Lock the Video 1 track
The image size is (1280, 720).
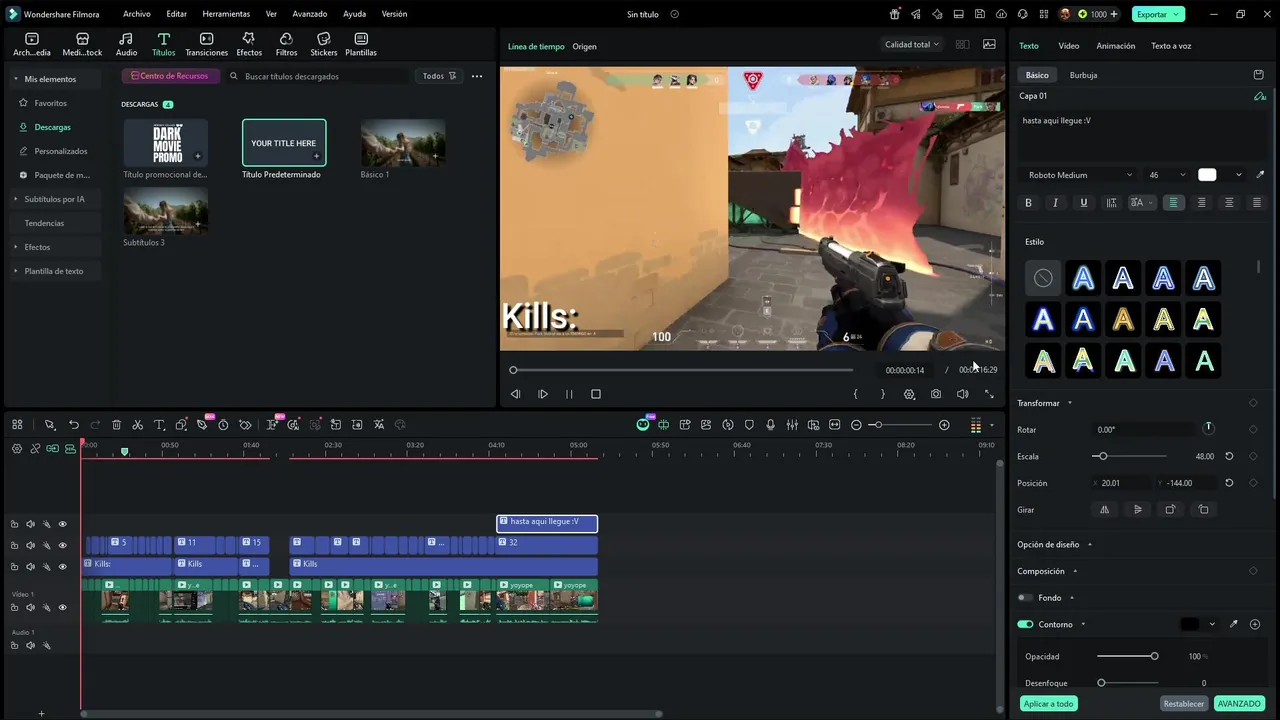click(14, 608)
